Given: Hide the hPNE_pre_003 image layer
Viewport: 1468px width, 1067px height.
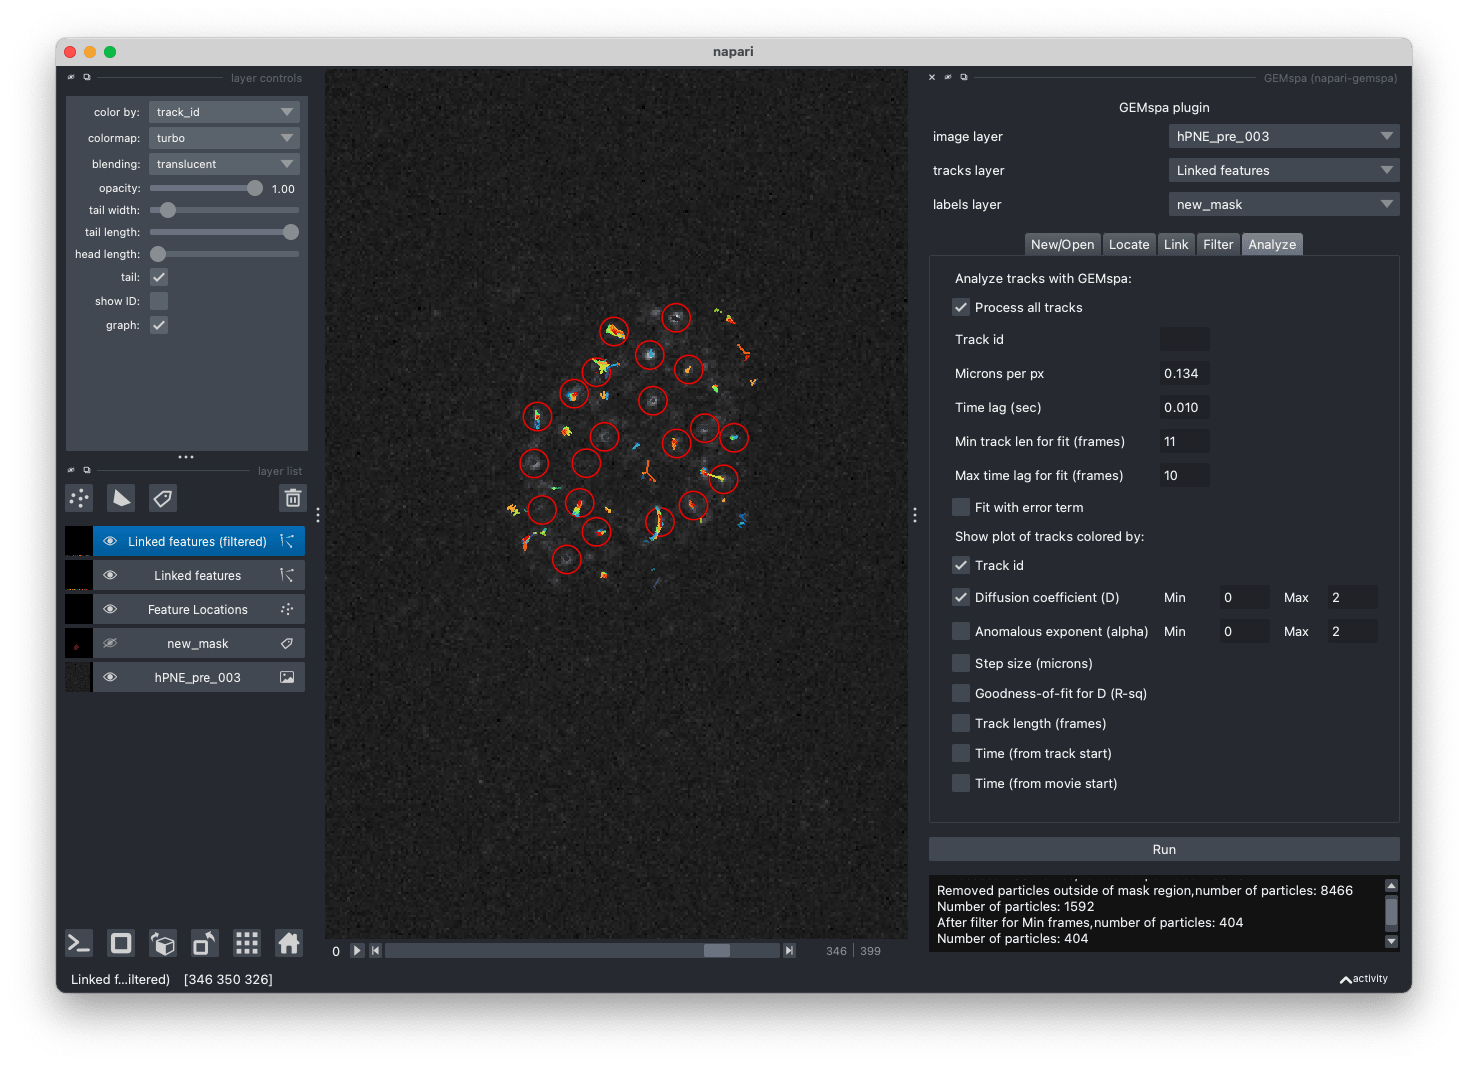Looking at the screenshot, I should click(x=110, y=677).
